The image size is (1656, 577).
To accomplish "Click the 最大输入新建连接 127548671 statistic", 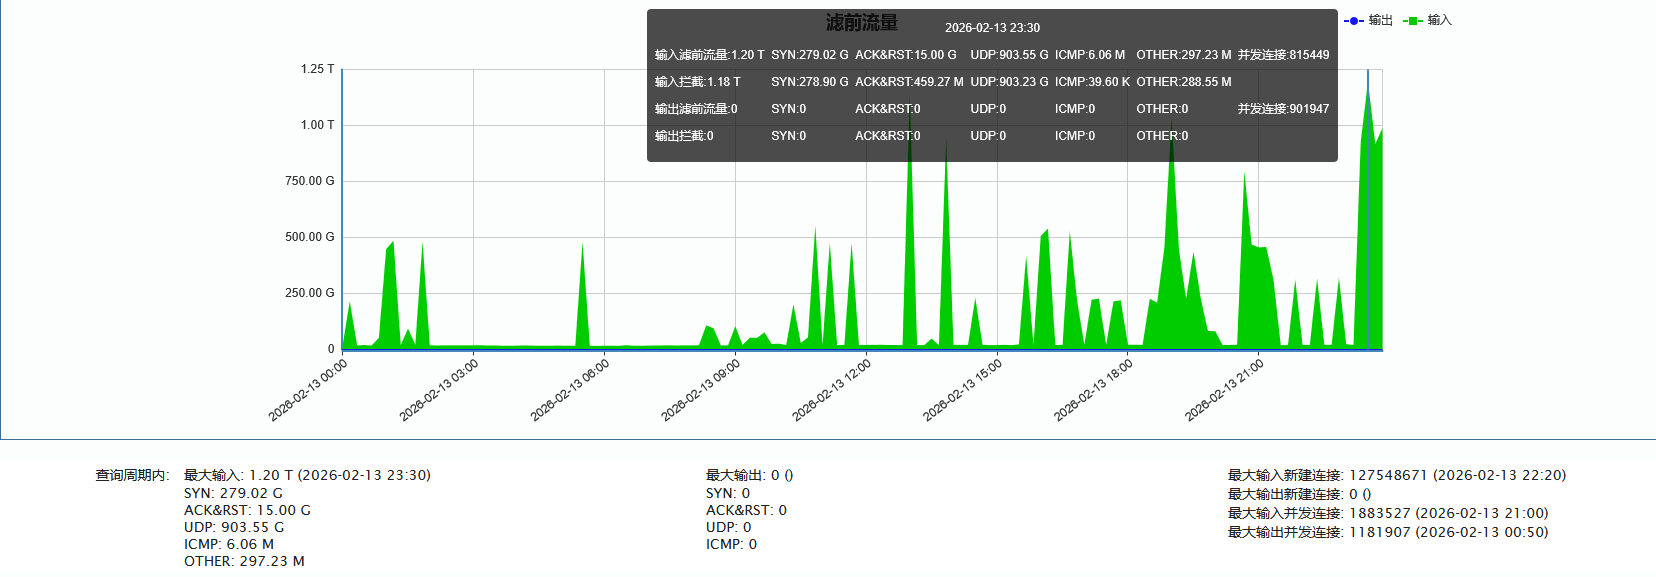I will click(1396, 475).
